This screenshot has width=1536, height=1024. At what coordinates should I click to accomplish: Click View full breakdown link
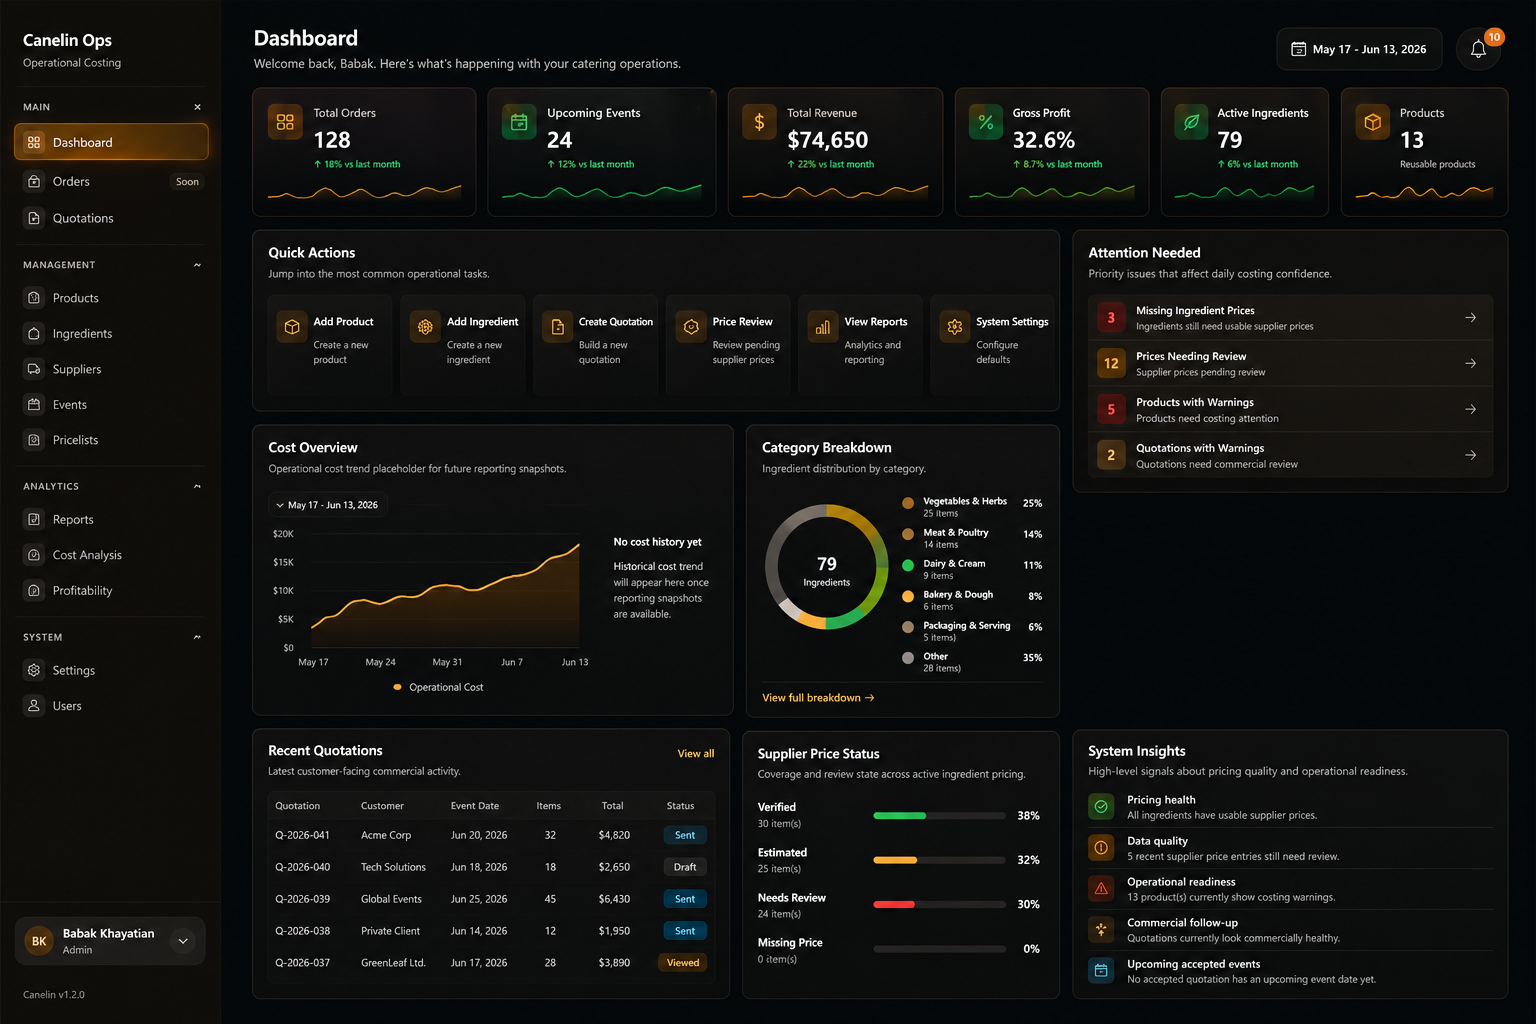818,698
